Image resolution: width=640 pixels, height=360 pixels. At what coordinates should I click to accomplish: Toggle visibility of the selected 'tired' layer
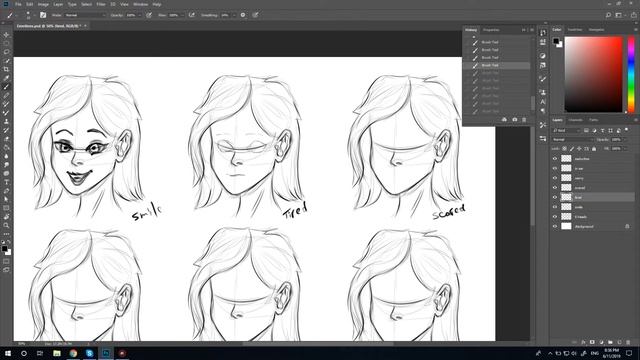tap(555, 198)
